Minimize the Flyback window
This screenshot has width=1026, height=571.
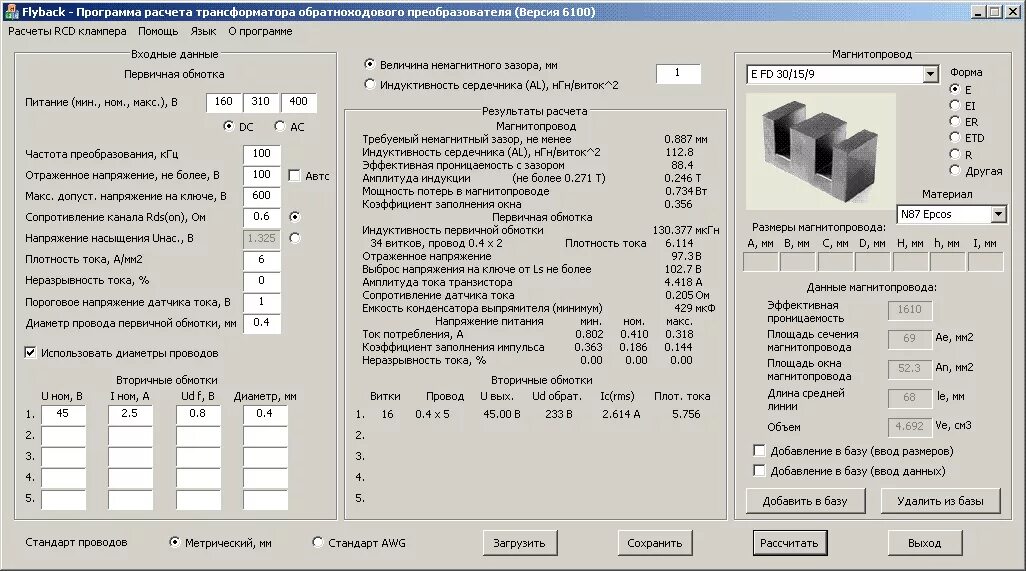978,12
